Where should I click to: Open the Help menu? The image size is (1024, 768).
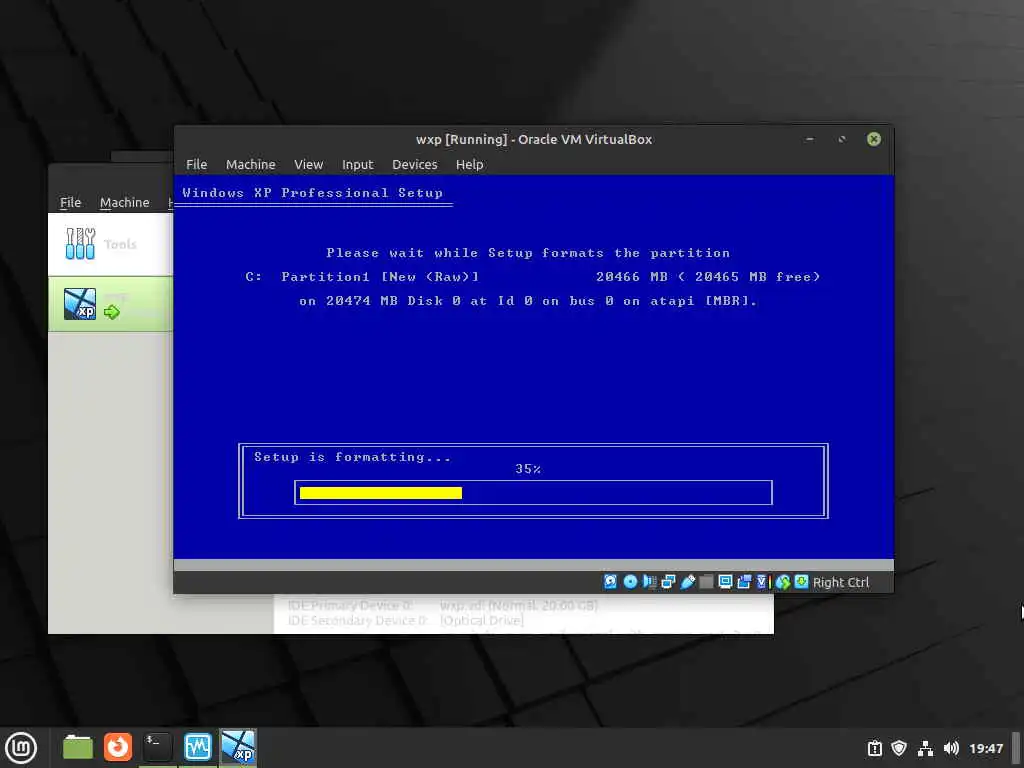(470, 165)
